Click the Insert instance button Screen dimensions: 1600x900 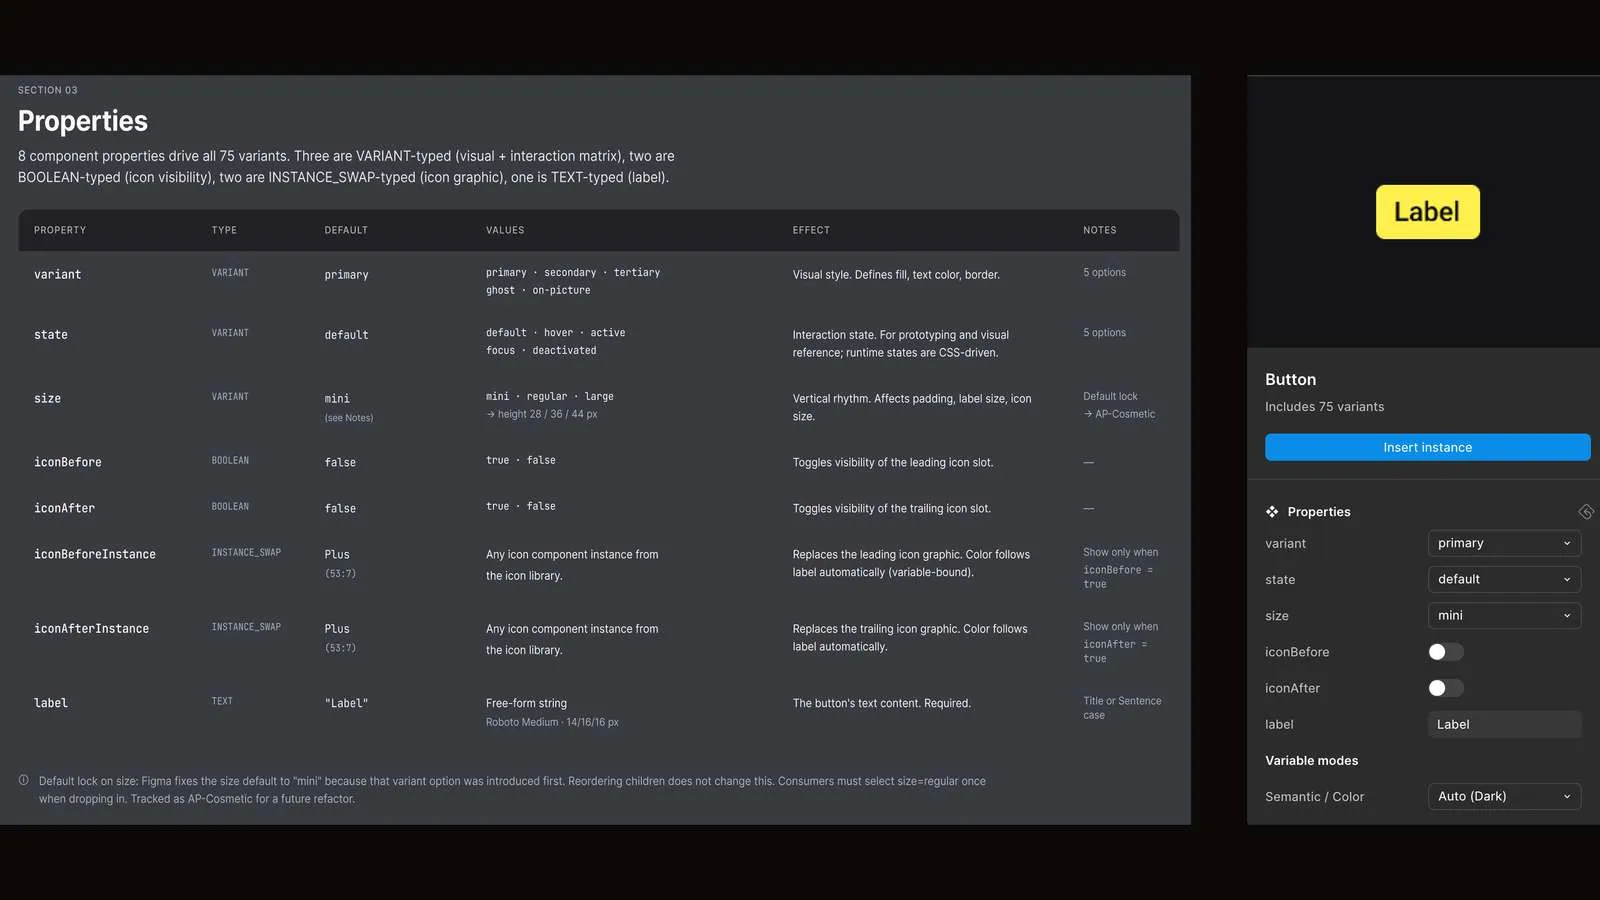(1427, 447)
